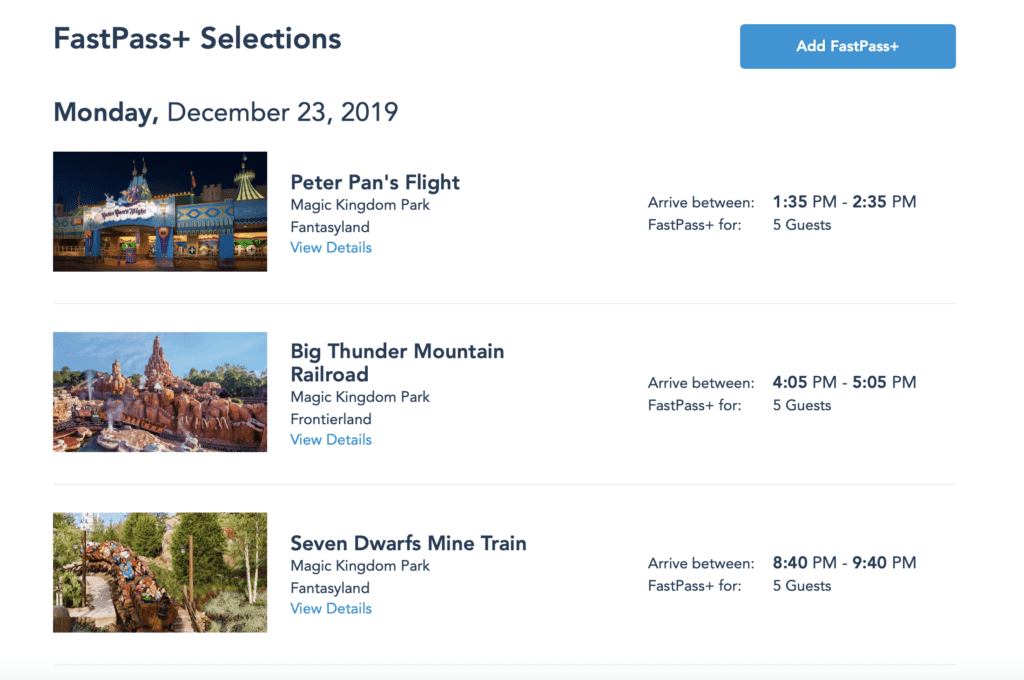The height and width of the screenshot is (680, 1024).
Task: Select the 4:05 PM - 5:05 PM arrival window
Action: 844,382
